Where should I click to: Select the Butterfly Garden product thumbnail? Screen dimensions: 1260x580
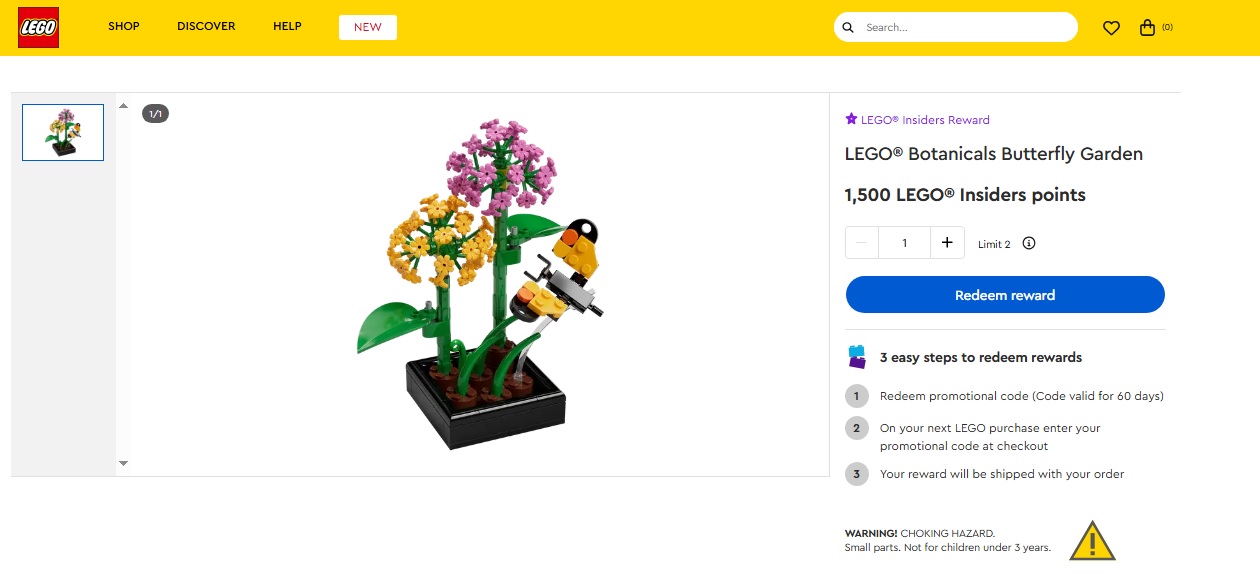(x=62, y=131)
